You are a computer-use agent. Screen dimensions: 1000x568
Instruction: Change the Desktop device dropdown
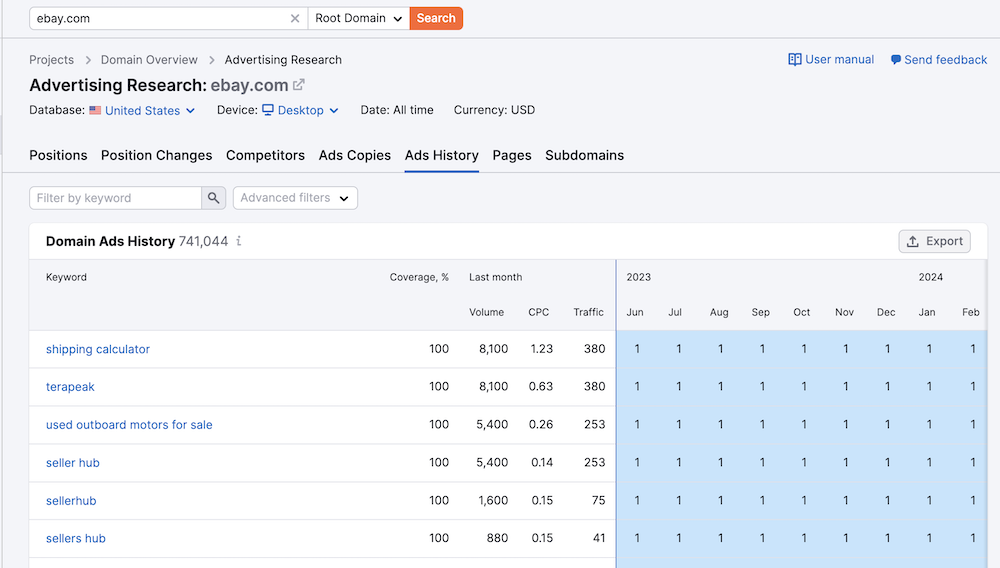300,111
